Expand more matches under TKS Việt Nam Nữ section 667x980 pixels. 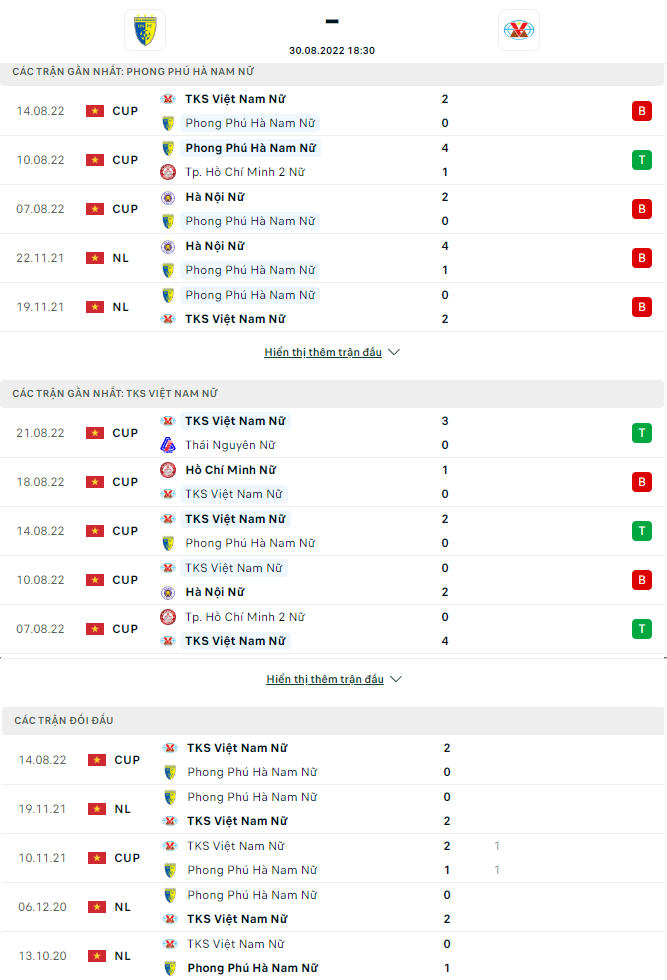334,679
